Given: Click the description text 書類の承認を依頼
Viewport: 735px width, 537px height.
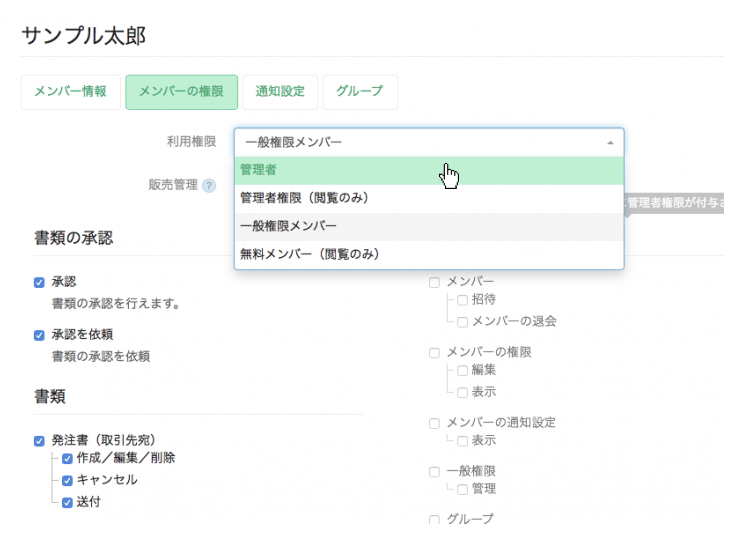Looking at the screenshot, I should [101, 357].
